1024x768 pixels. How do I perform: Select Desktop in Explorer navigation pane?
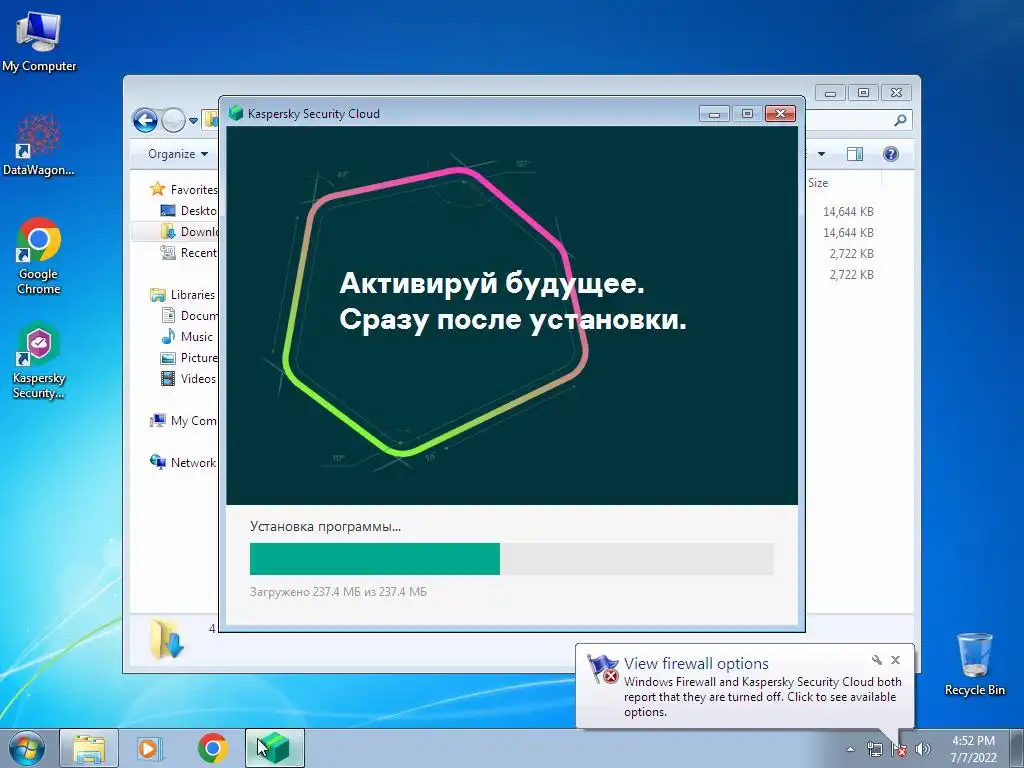pos(189,210)
